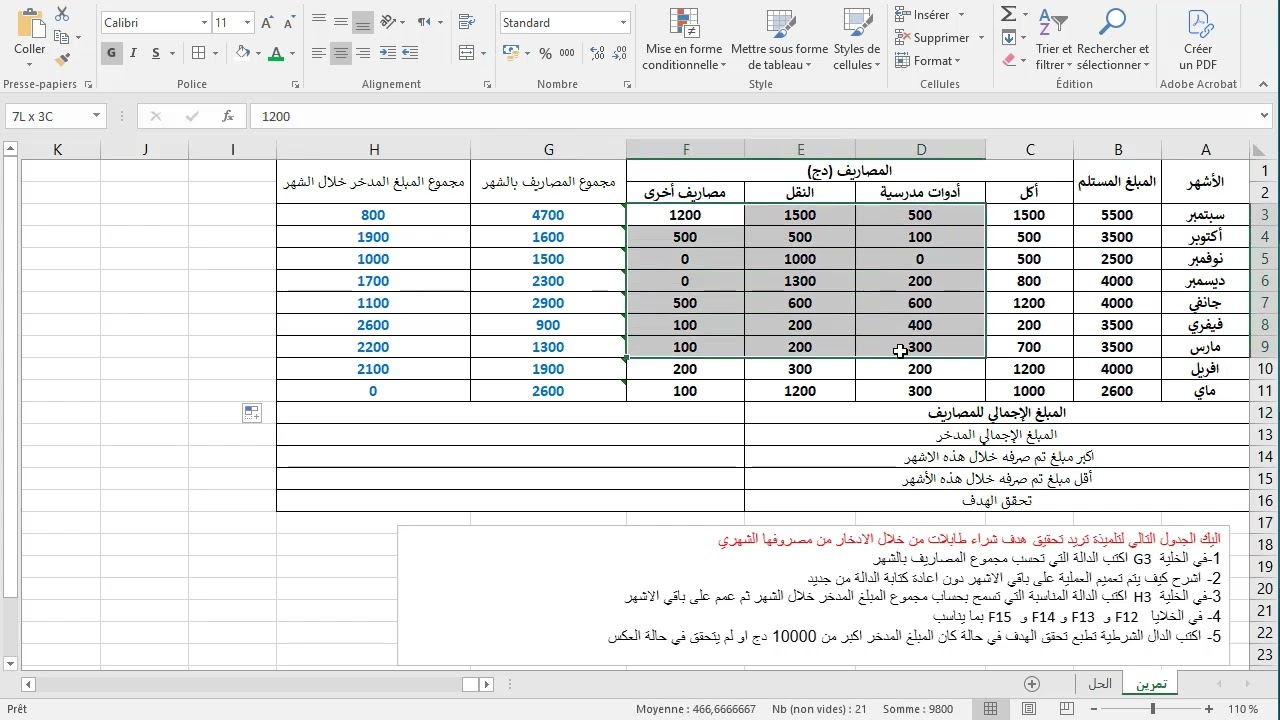Open the Calibri font name dropdown
The image size is (1280, 720).
(x=203, y=22)
